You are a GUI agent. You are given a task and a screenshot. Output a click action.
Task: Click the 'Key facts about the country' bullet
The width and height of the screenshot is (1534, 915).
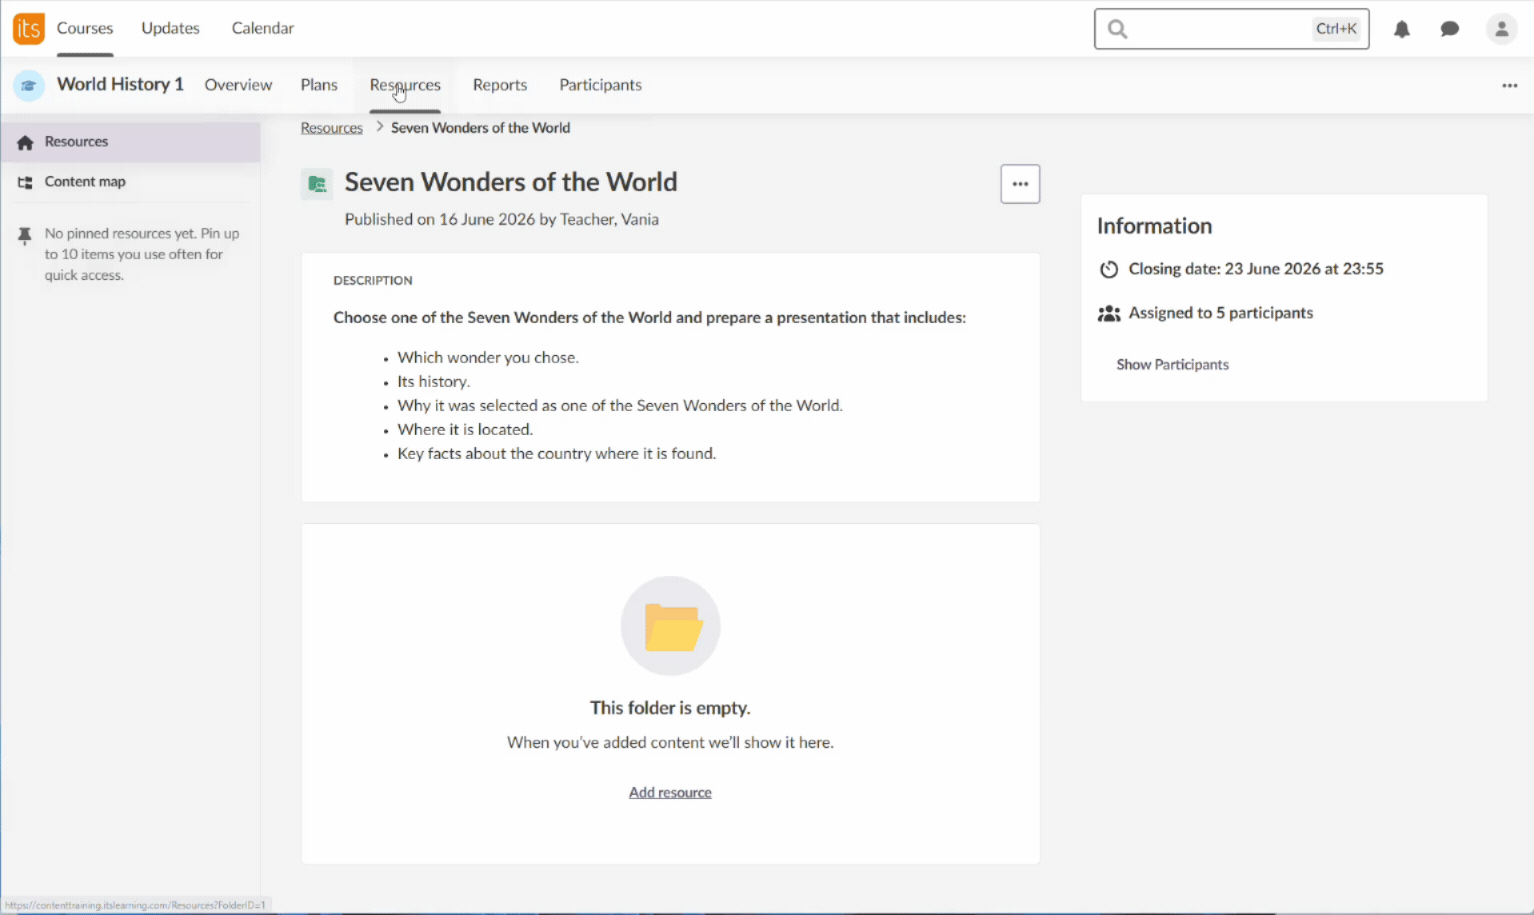pos(557,453)
